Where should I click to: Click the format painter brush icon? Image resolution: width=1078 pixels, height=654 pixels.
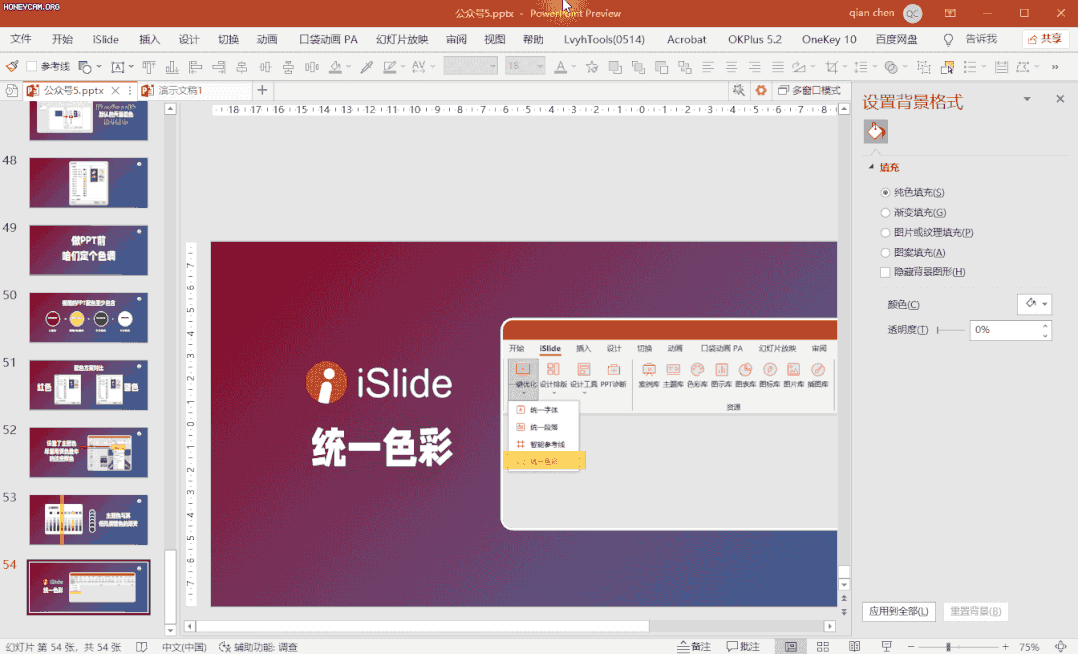point(12,66)
